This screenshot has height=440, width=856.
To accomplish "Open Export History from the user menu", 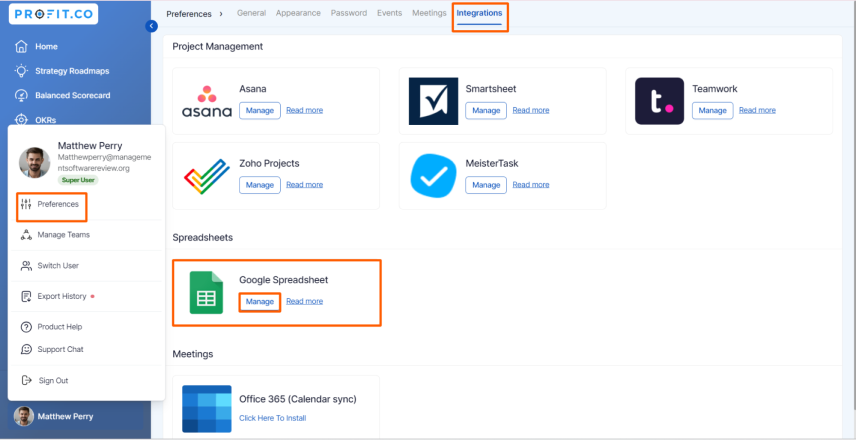I will (x=62, y=296).
